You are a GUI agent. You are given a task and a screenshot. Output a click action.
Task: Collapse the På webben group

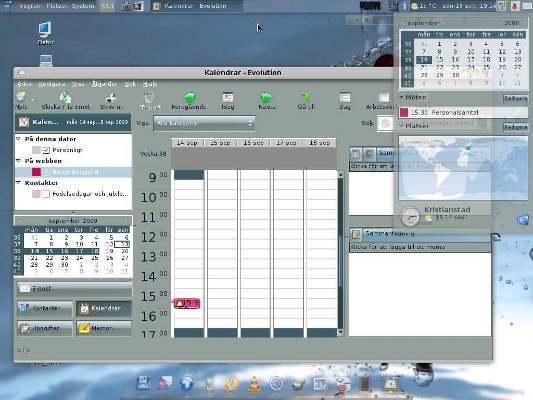(18, 161)
